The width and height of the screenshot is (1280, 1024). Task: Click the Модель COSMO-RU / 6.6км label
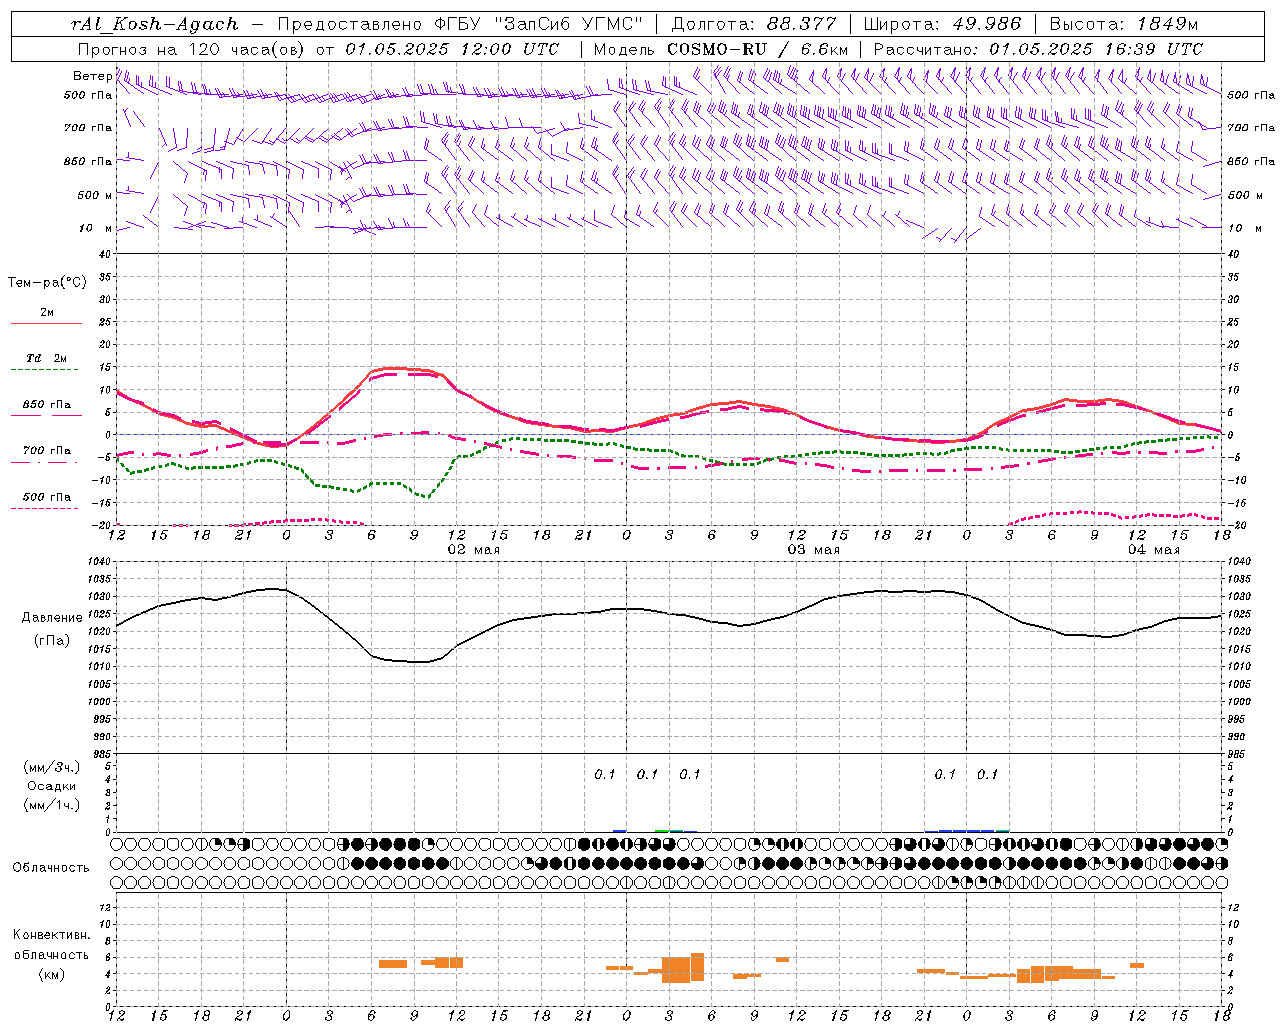click(721, 49)
